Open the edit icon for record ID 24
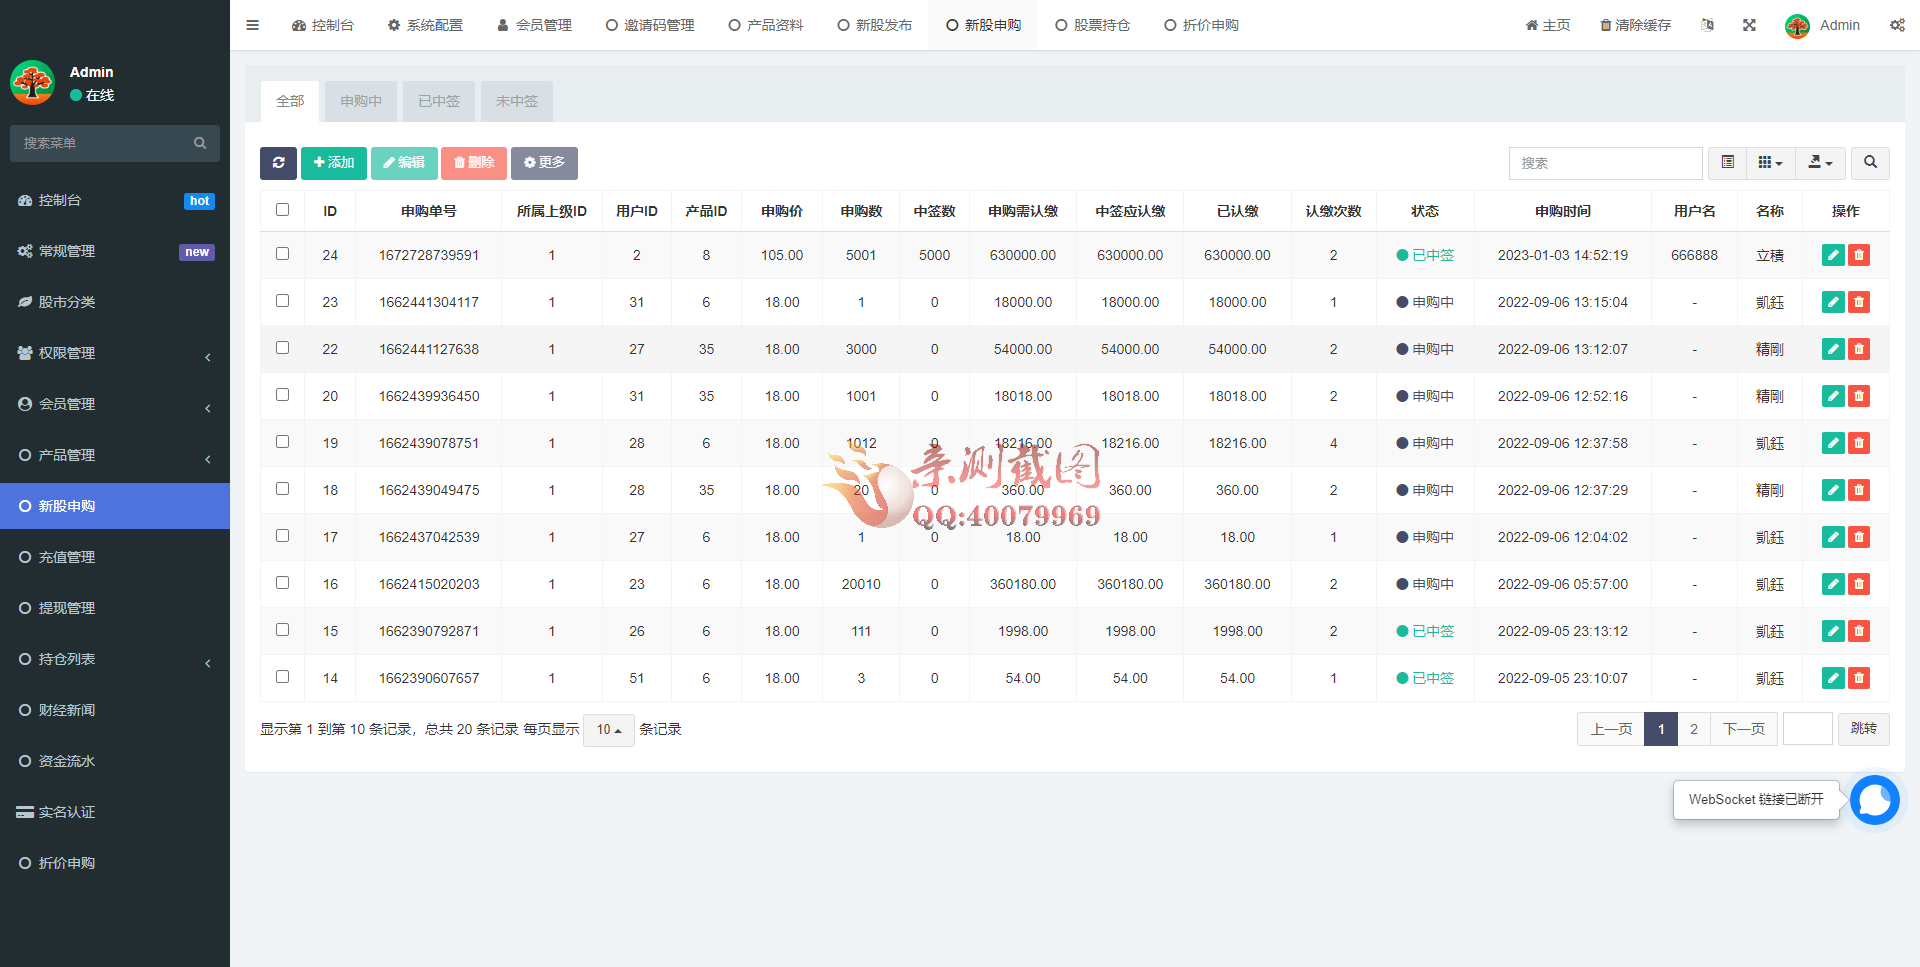The image size is (1920, 967). tap(1832, 255)
